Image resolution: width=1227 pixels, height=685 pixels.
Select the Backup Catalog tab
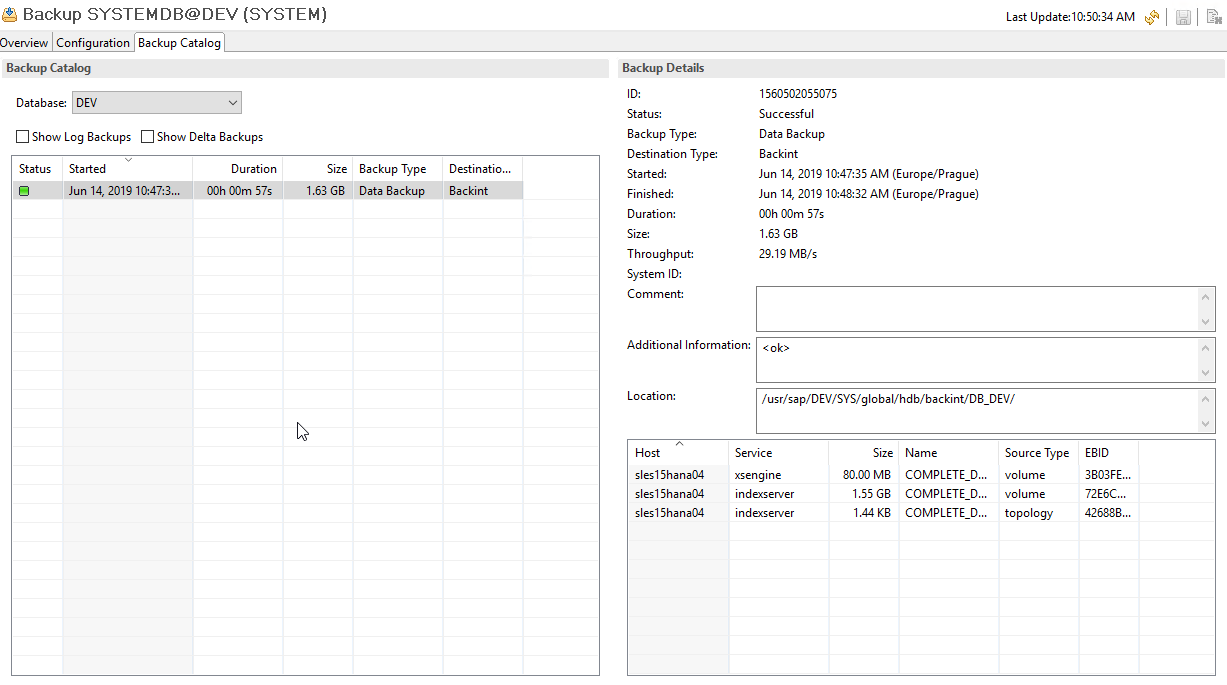coord(179,43)
